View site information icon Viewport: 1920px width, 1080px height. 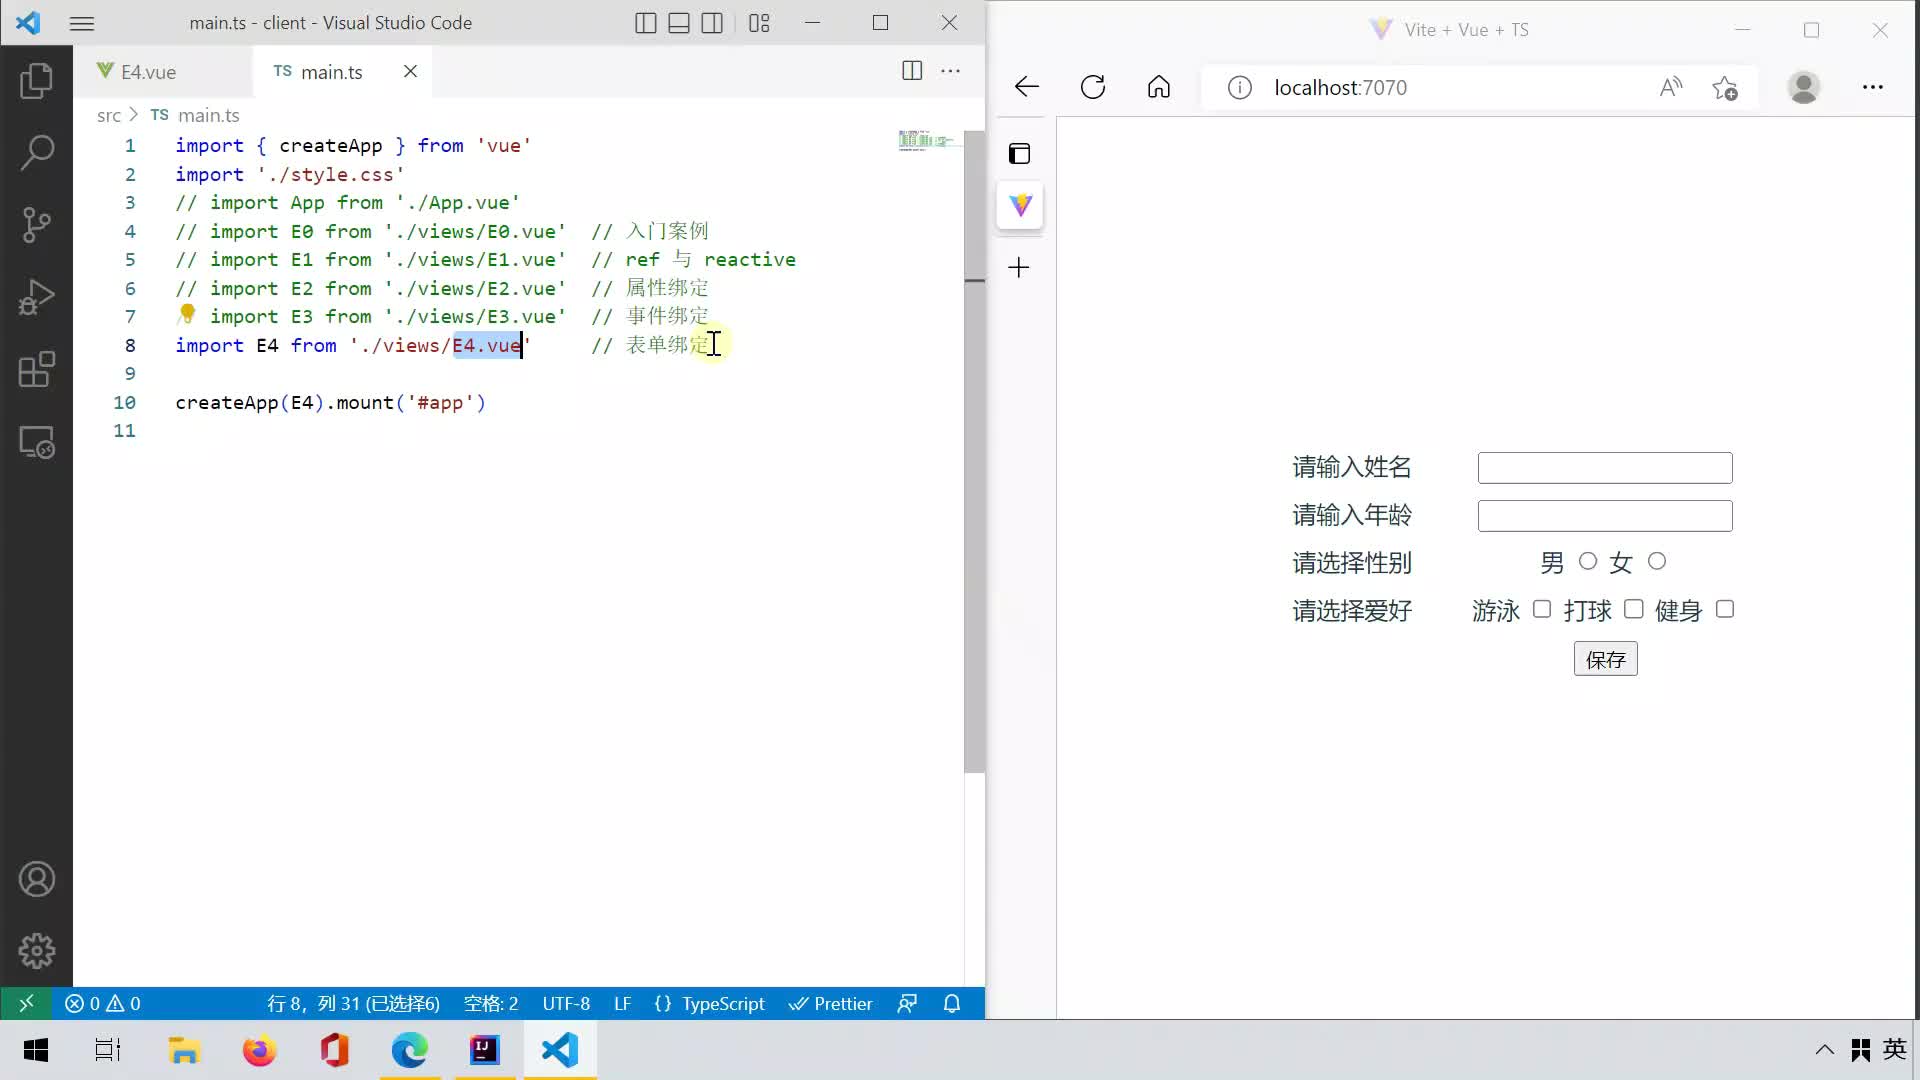pos(1240,88)
